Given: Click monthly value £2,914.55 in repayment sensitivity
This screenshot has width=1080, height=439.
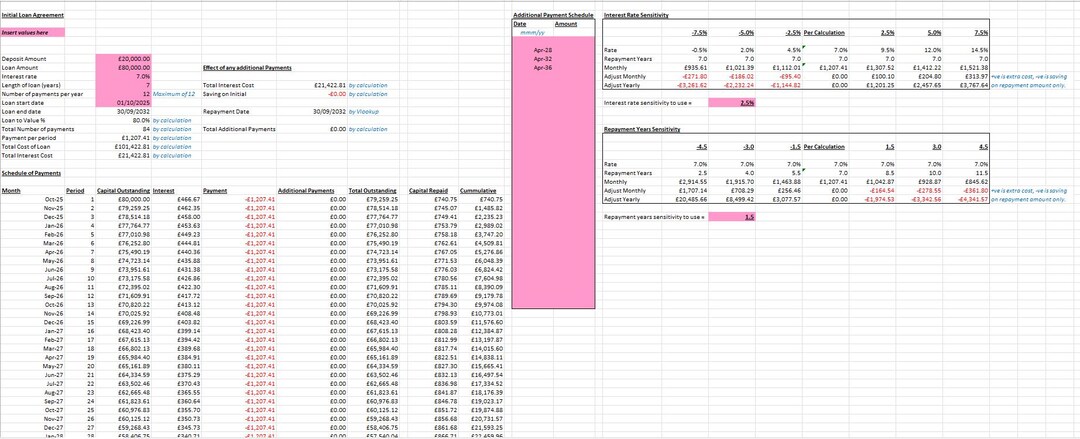Looking at the screenshot, I should (x=694, y=181).
